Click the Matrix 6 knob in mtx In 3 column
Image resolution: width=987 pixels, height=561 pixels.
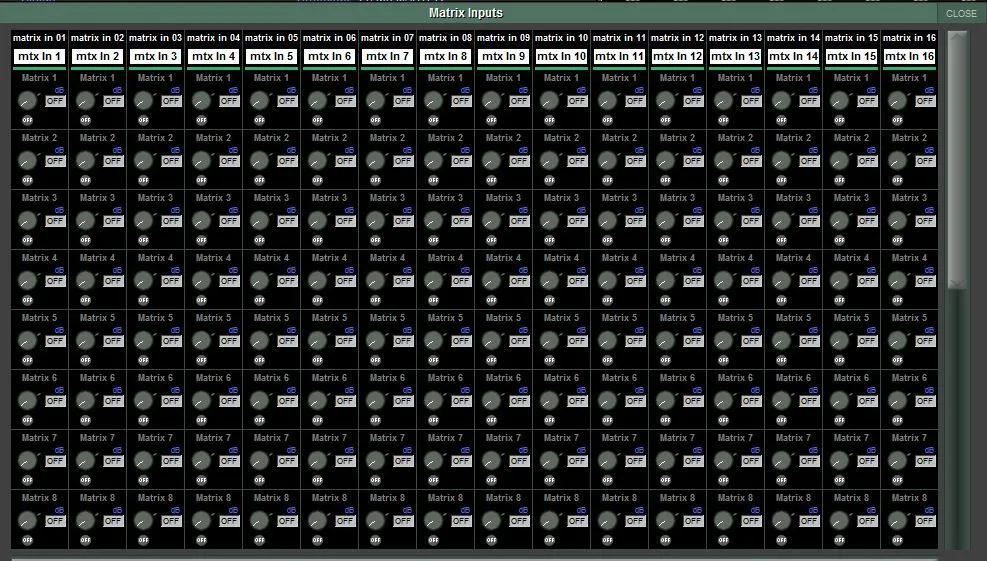144,401
